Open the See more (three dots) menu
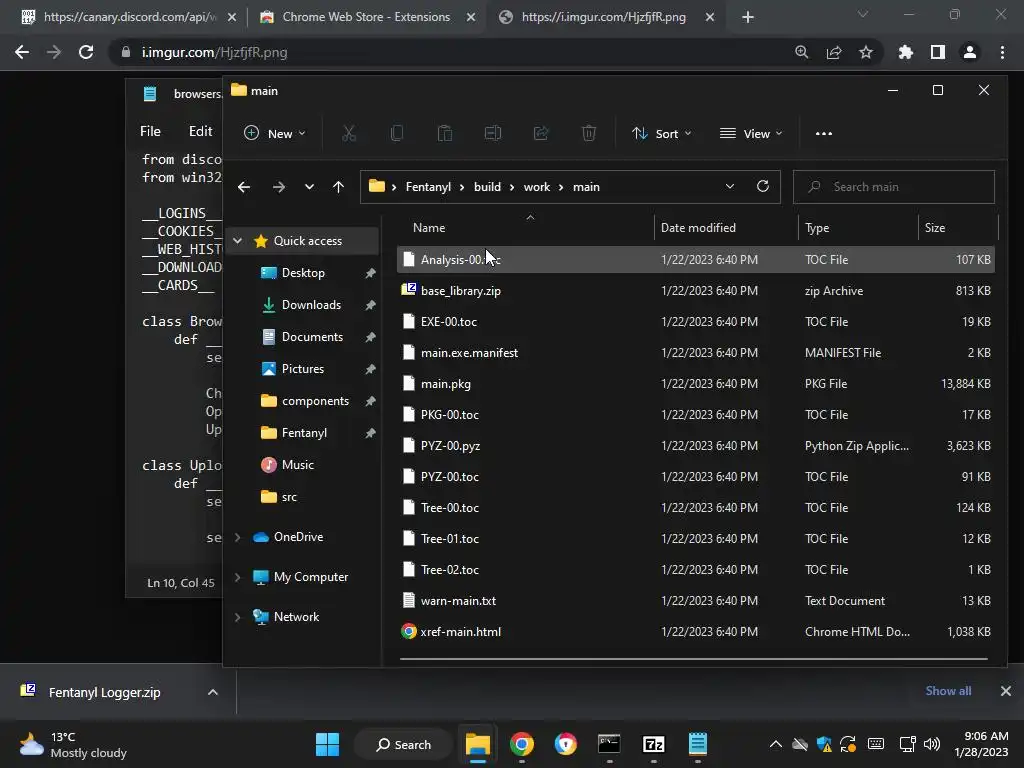Viewport: 1024px width, 768px height. pos(824,133)
